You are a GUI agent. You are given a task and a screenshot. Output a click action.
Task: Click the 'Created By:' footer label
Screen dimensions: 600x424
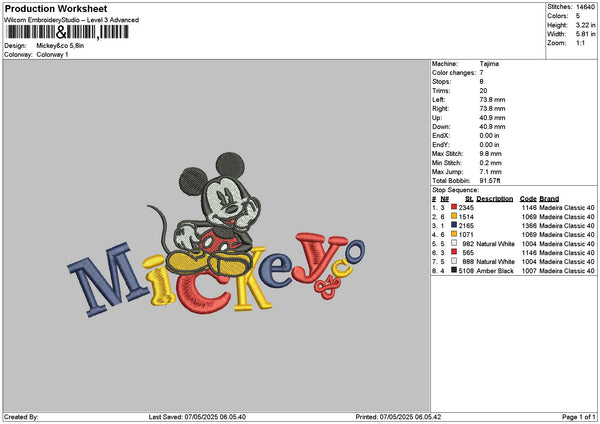coord(21,417)
